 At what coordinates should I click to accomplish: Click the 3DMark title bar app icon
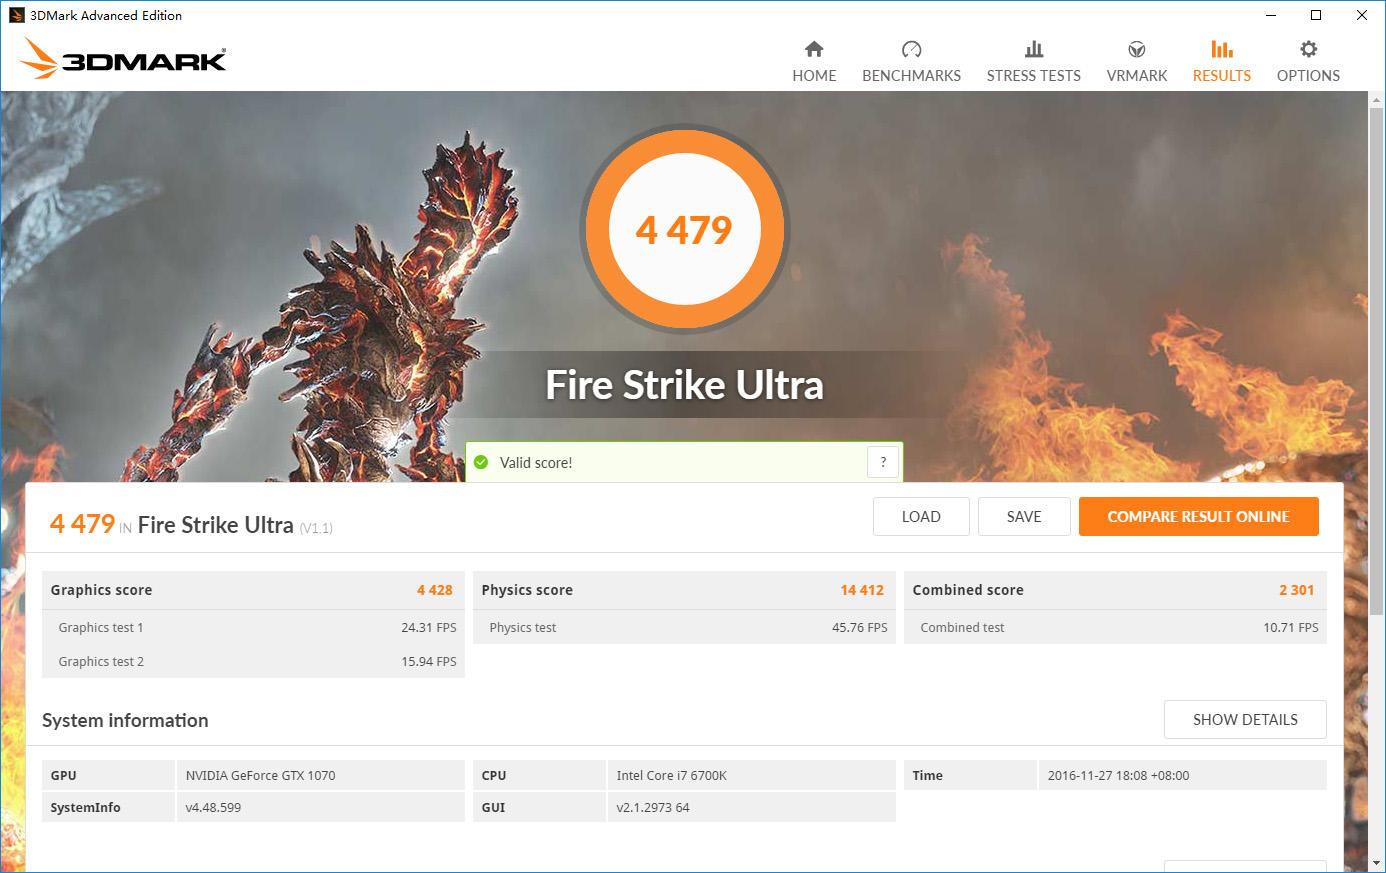coord(16,15)
